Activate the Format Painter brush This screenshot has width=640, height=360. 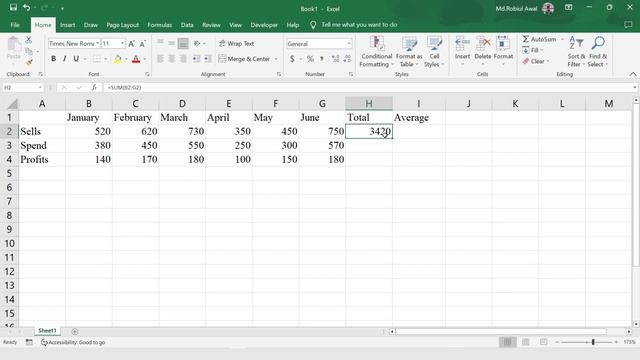click(x=29, y=62)
